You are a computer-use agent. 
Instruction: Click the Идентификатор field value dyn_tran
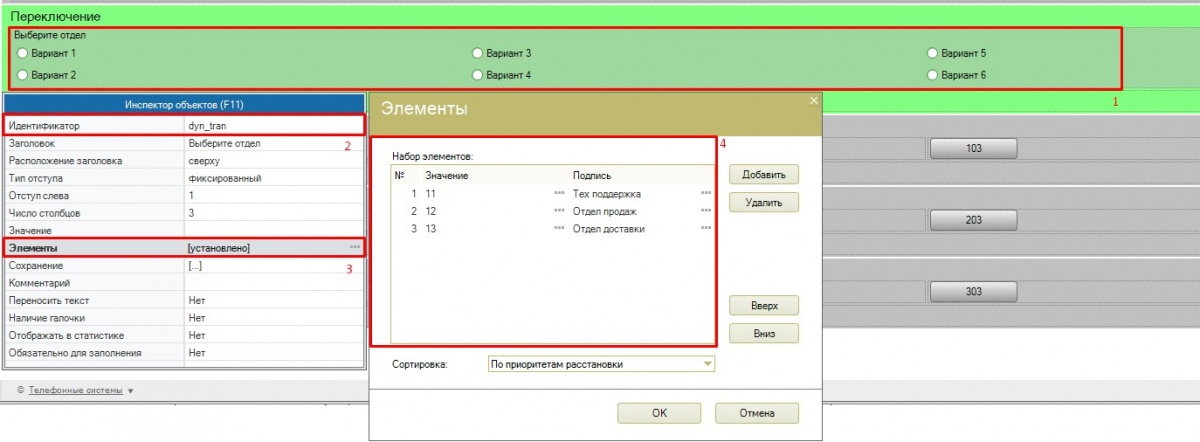(x=272, y=126)
